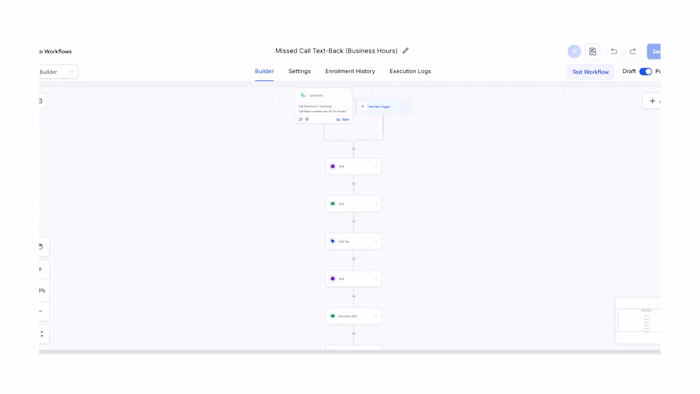Open options menu on Add Tag step
This screenshot has height=394, width=700.
tap(375, 241)
